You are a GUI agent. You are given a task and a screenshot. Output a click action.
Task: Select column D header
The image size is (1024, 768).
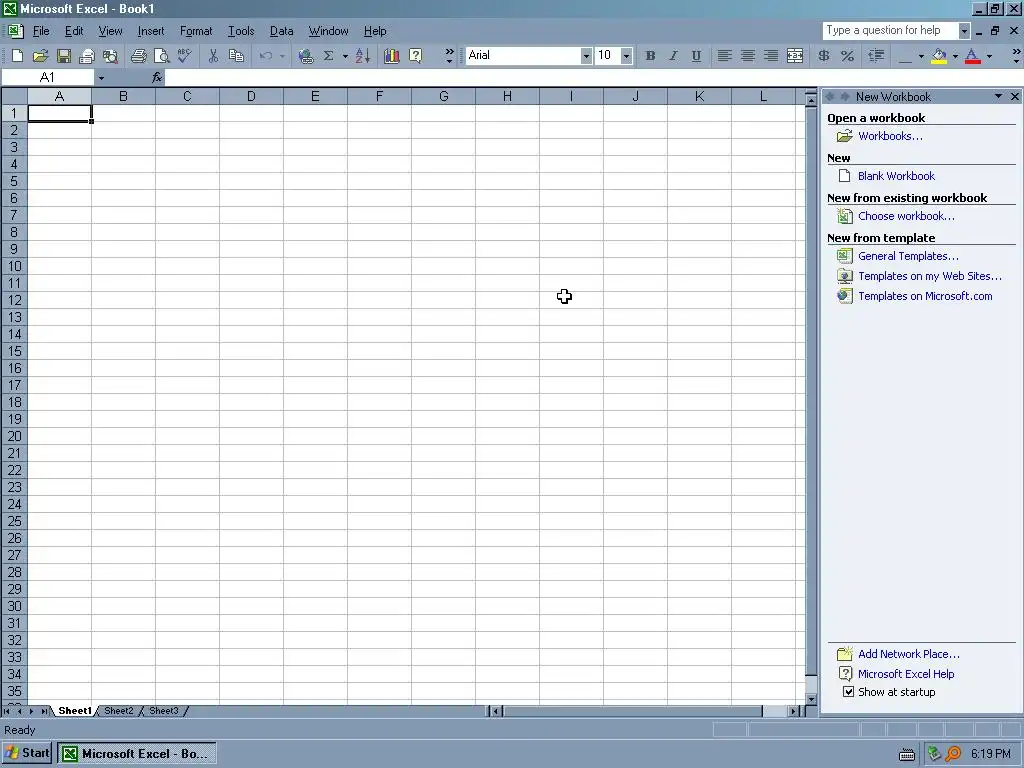251,97
